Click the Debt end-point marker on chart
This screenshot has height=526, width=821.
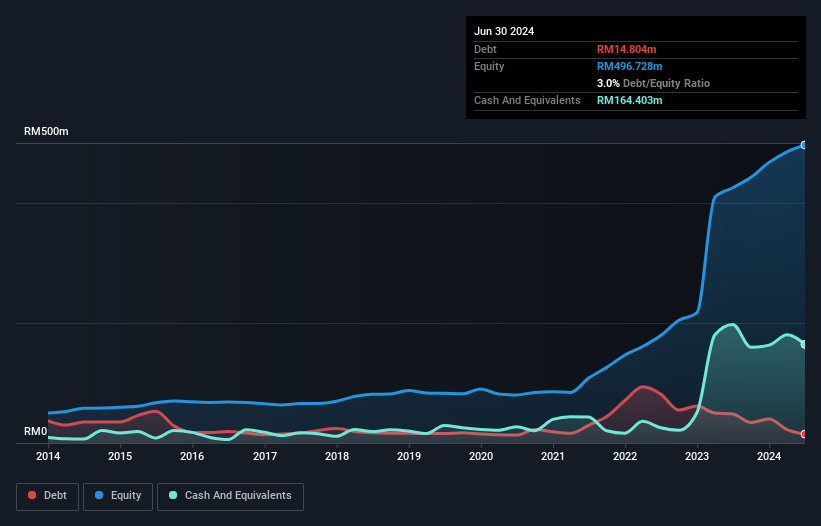804,434
